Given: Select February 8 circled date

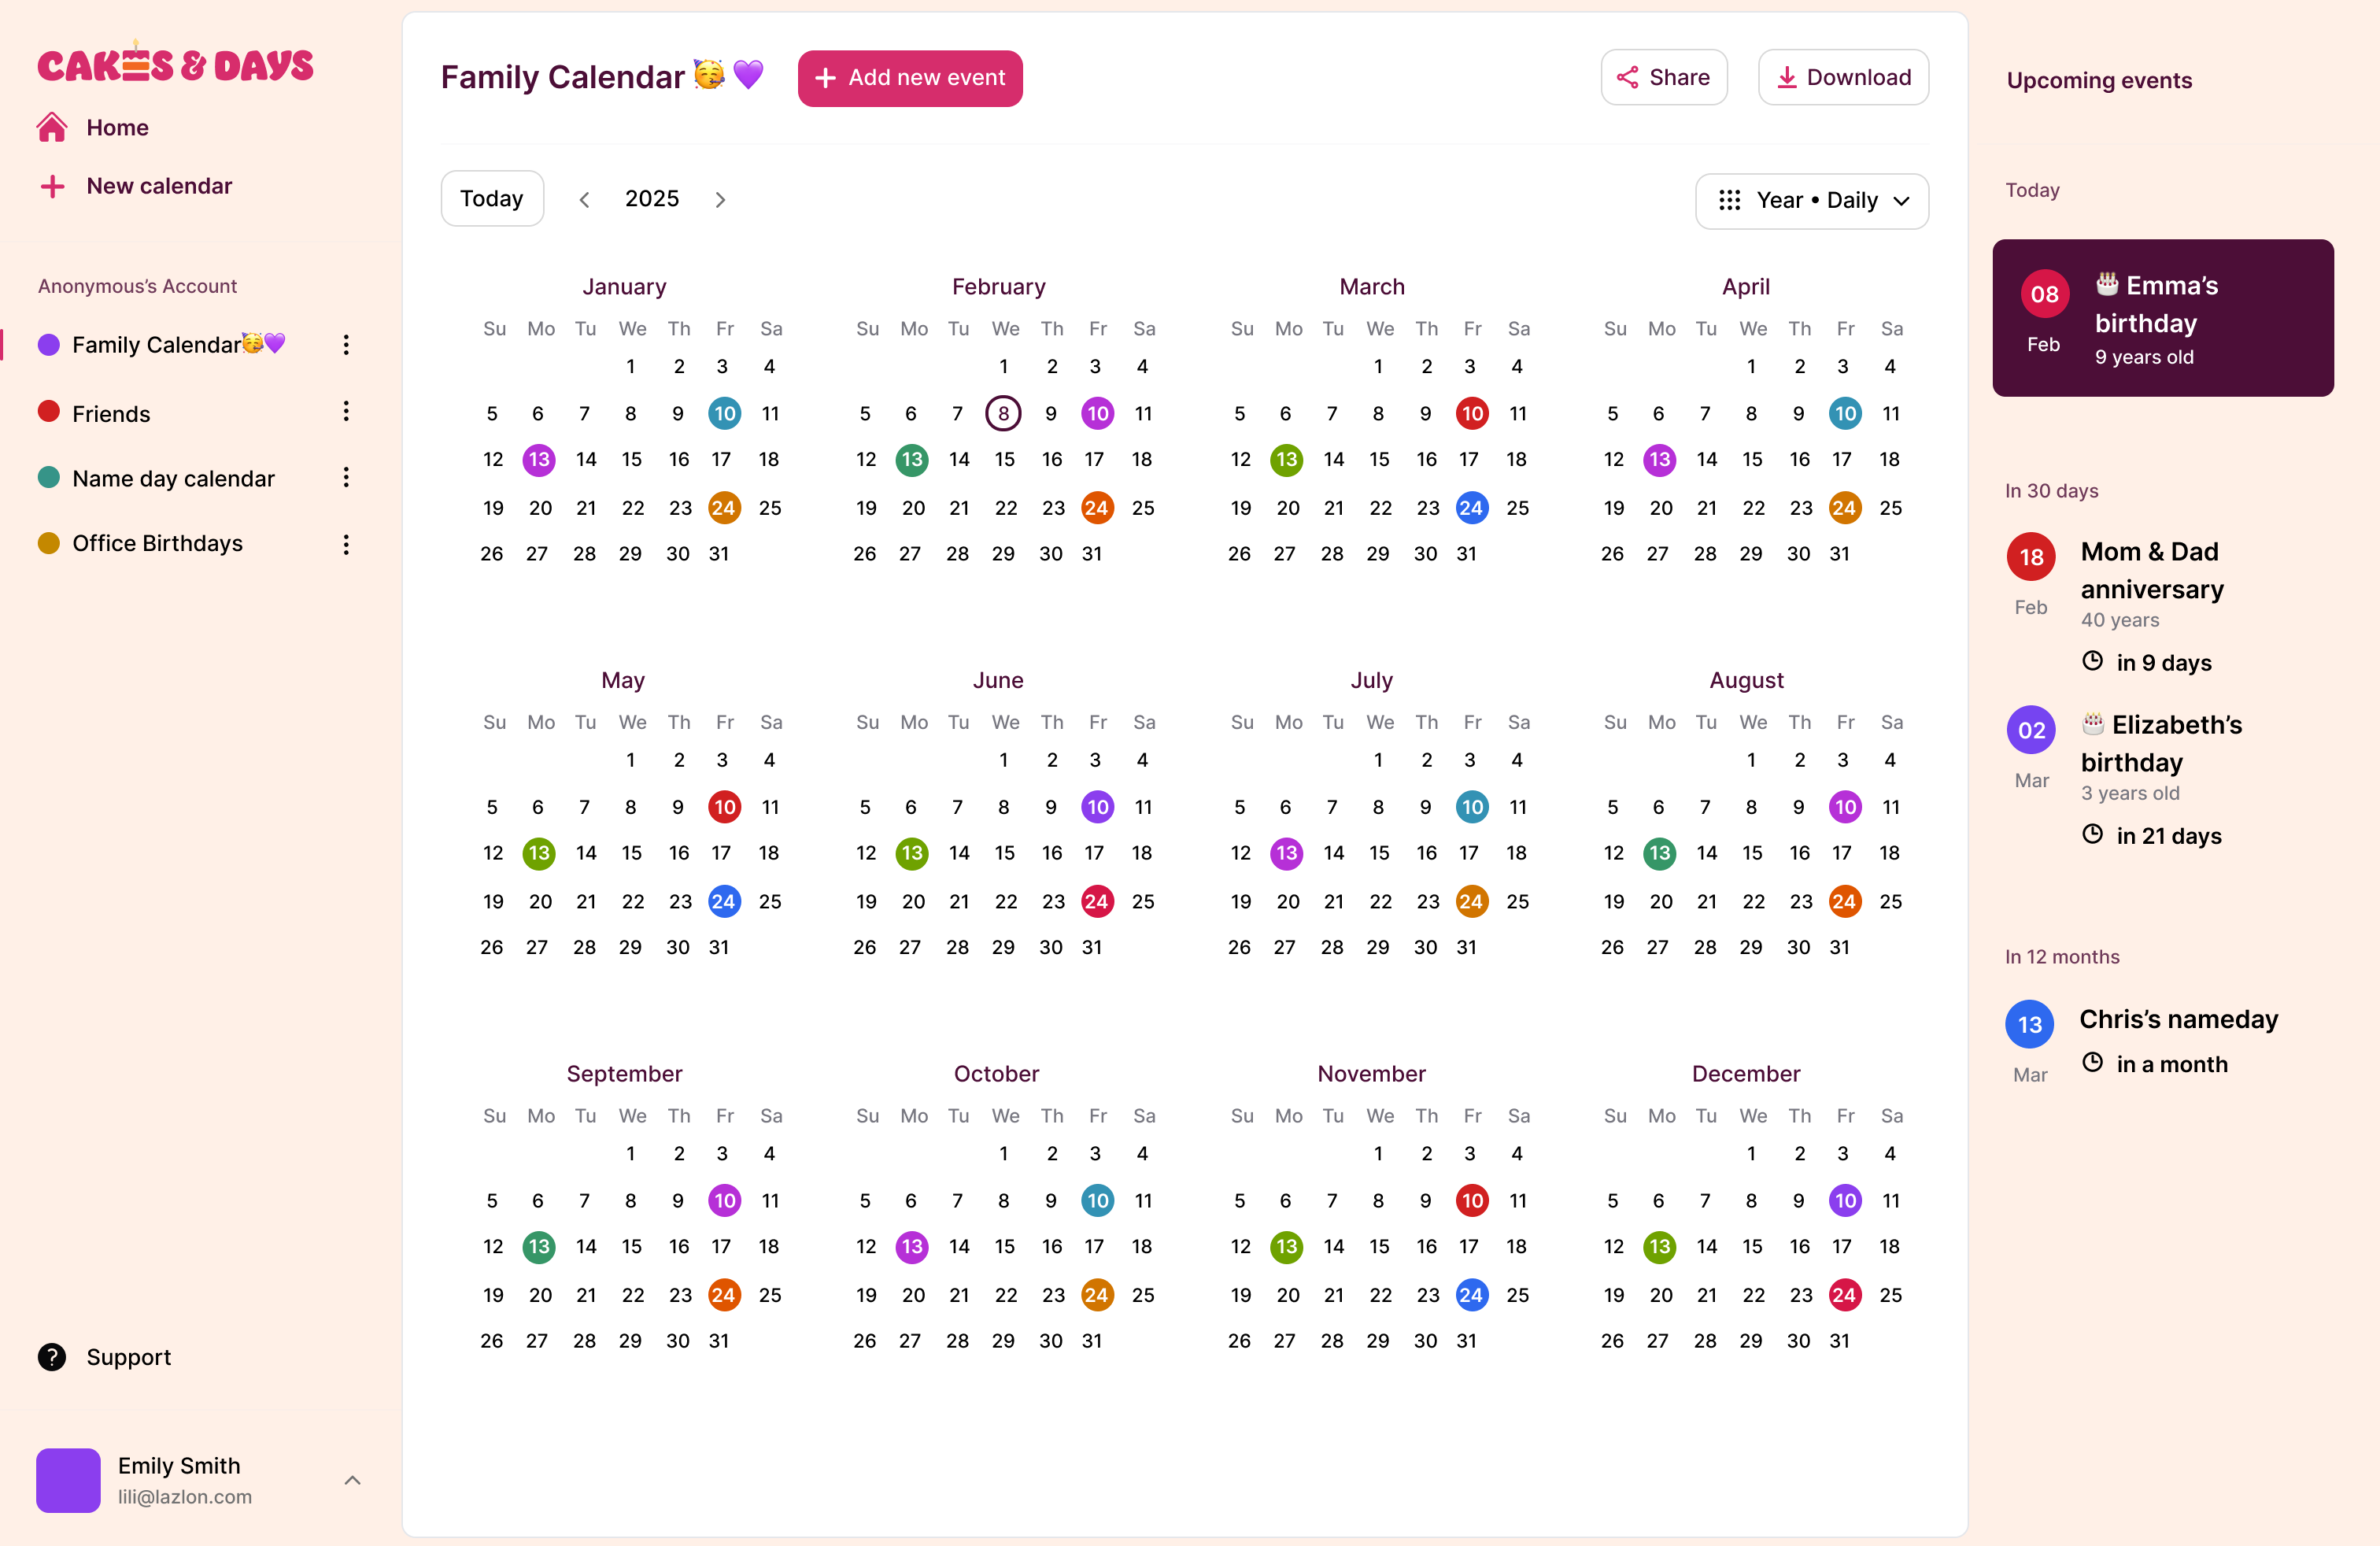Looking at the screenshot, I should pyautogui.click(x=1003, y=413).
